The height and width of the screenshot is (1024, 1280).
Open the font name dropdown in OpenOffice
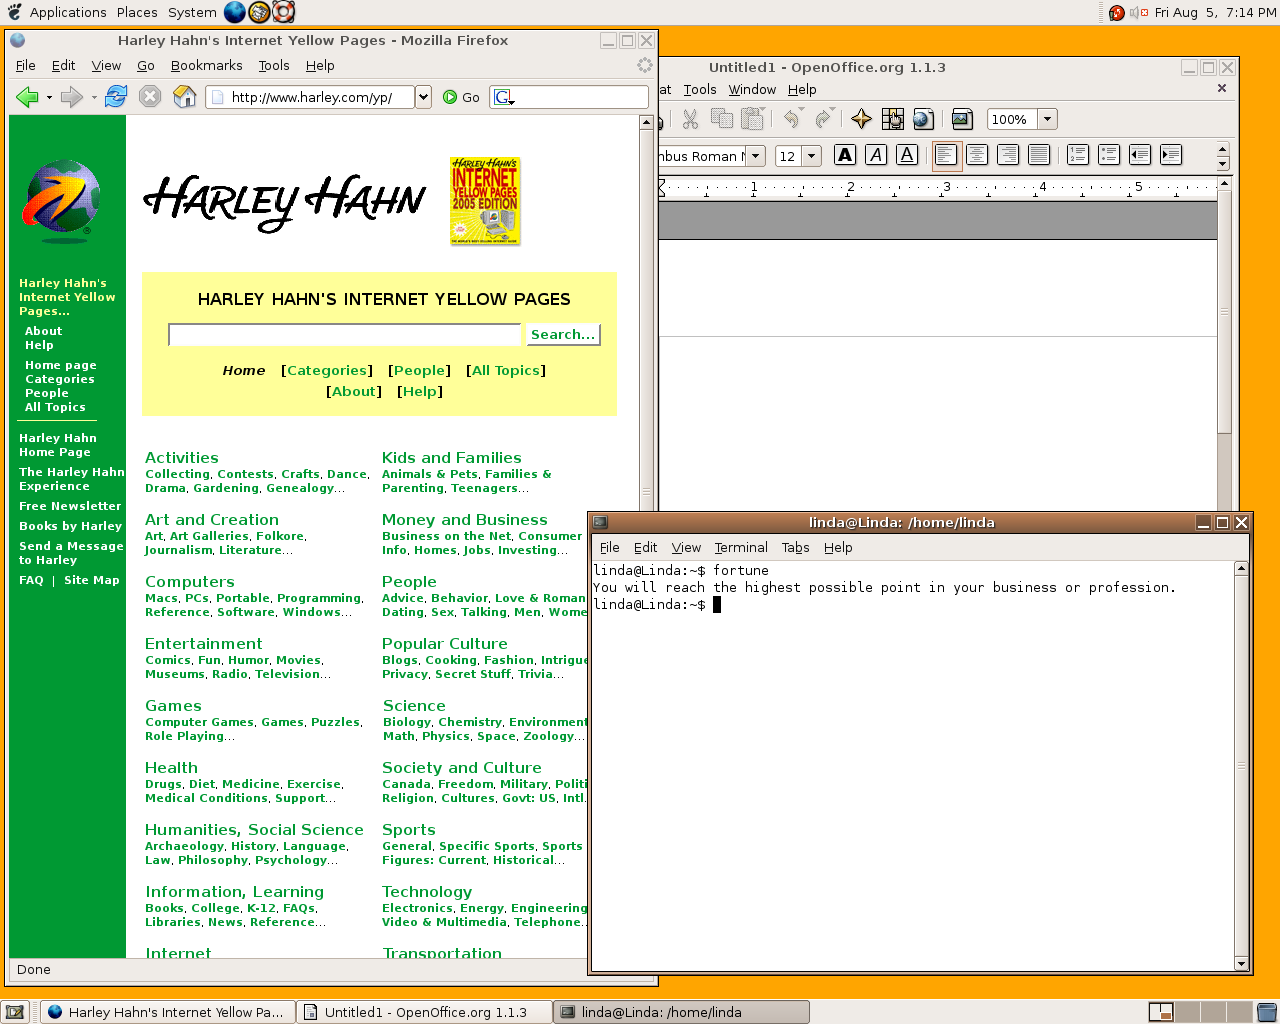pos(757,156)
